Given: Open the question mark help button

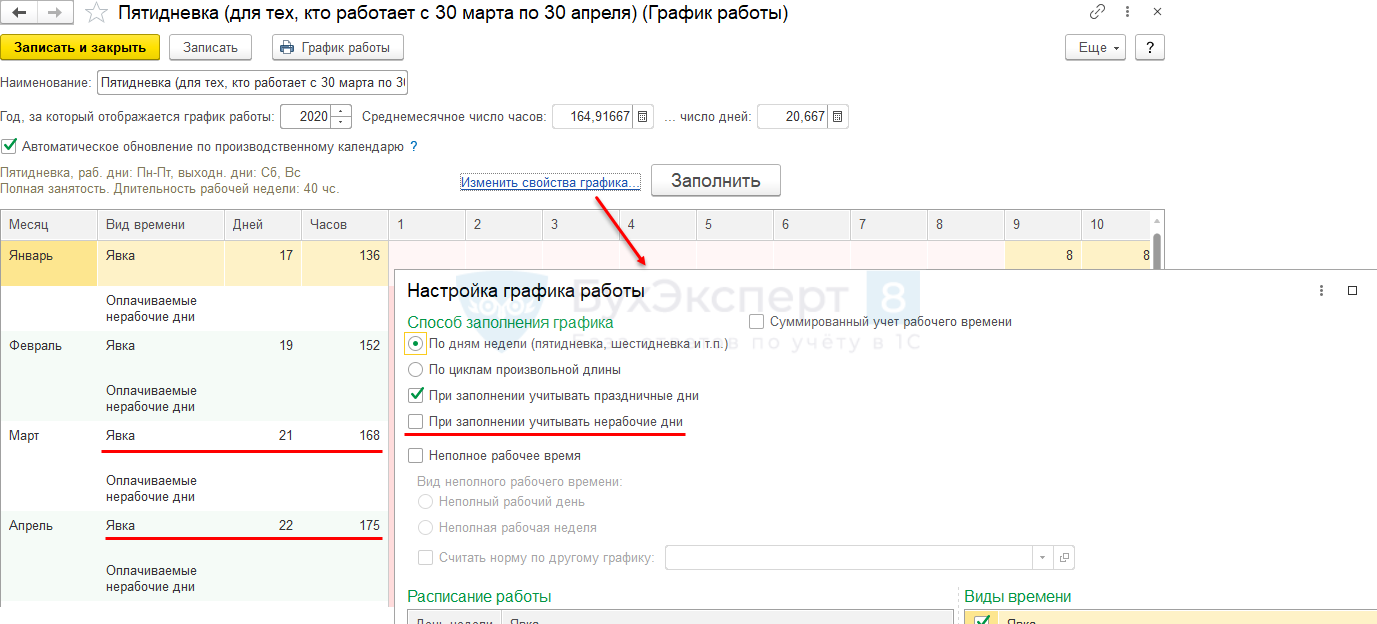Looking at the screenshot, I should coord(1150,47).
